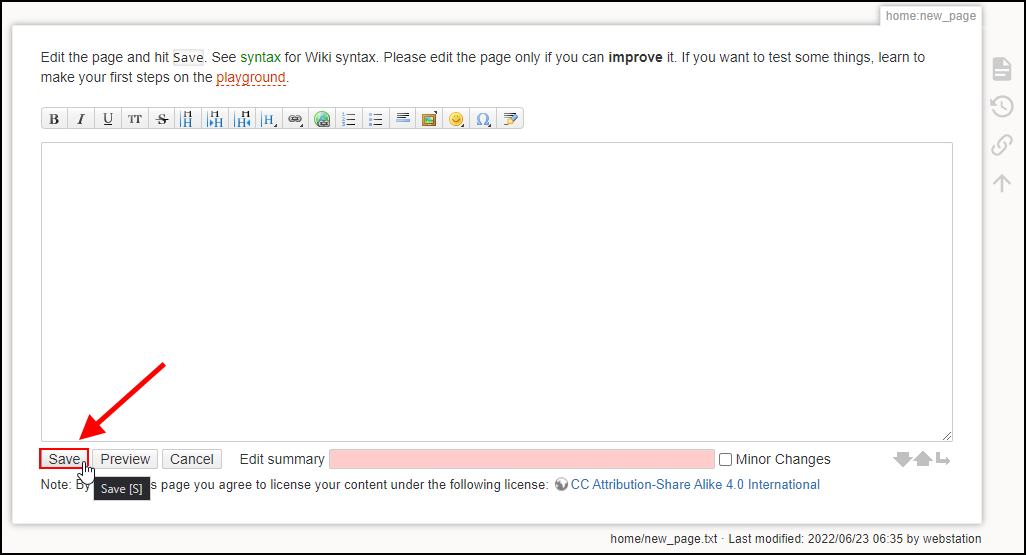Open special characters Omega picker
This screenshot has height=555, width=1026.
pyautogui.click(x=483, y=118)
